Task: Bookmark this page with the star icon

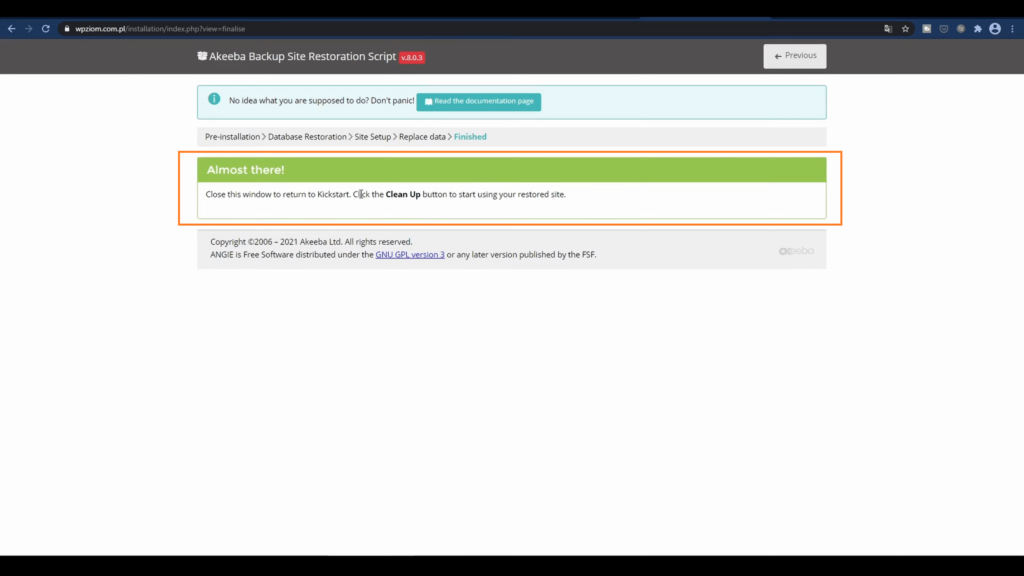Action: click(905, 29)
